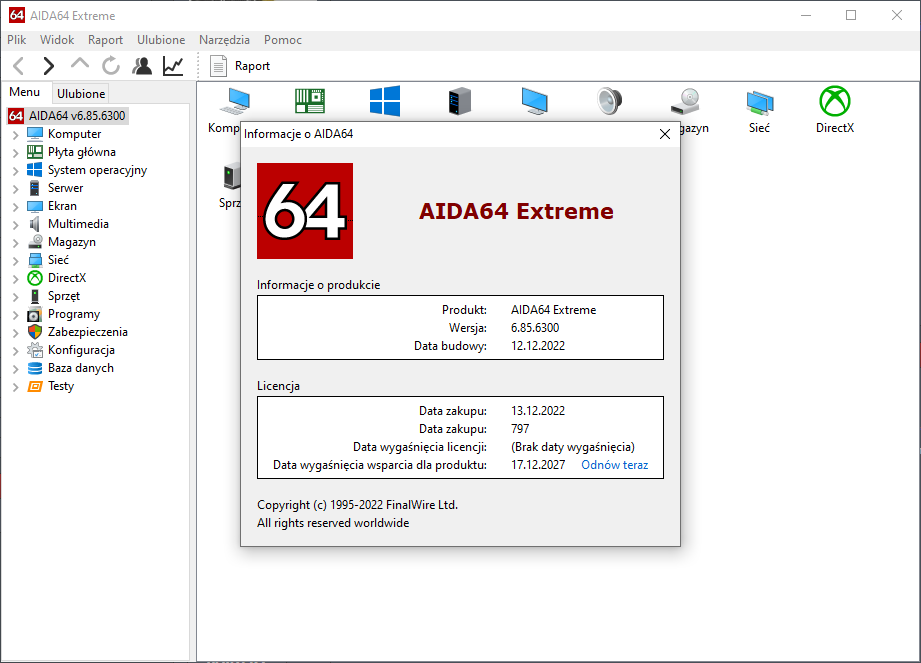Select System operacyjny icon in the tree

pyautogui.click(x=35, y=170)
